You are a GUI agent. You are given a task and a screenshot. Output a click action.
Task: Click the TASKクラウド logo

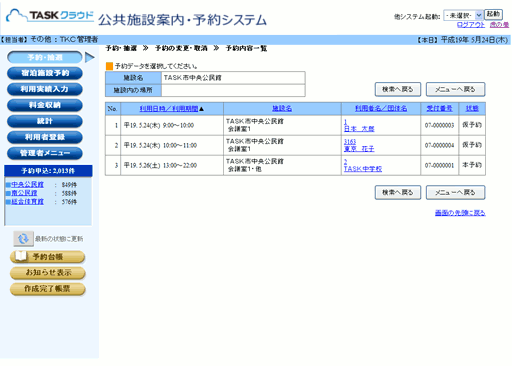[x=50, y=16]
